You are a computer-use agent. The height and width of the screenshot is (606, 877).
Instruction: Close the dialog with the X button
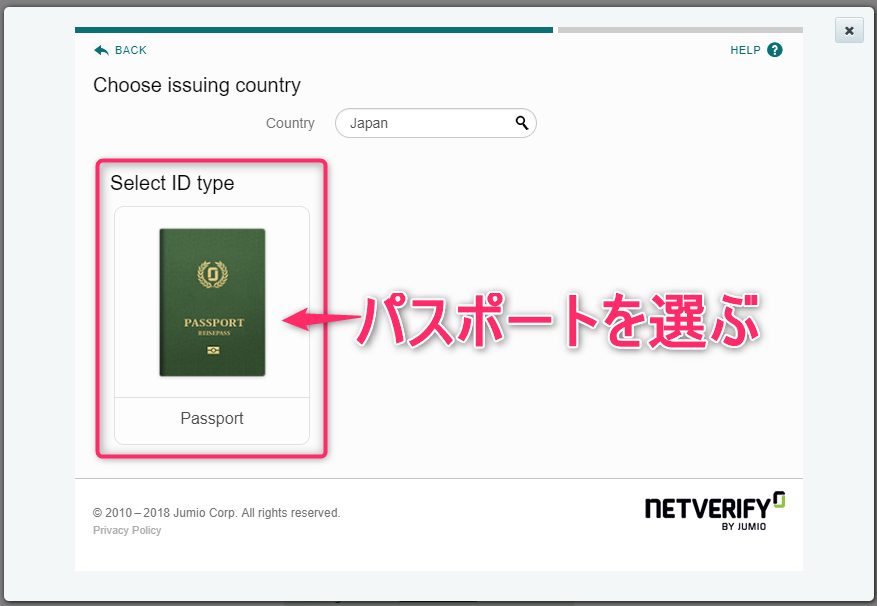coord(849,30)
